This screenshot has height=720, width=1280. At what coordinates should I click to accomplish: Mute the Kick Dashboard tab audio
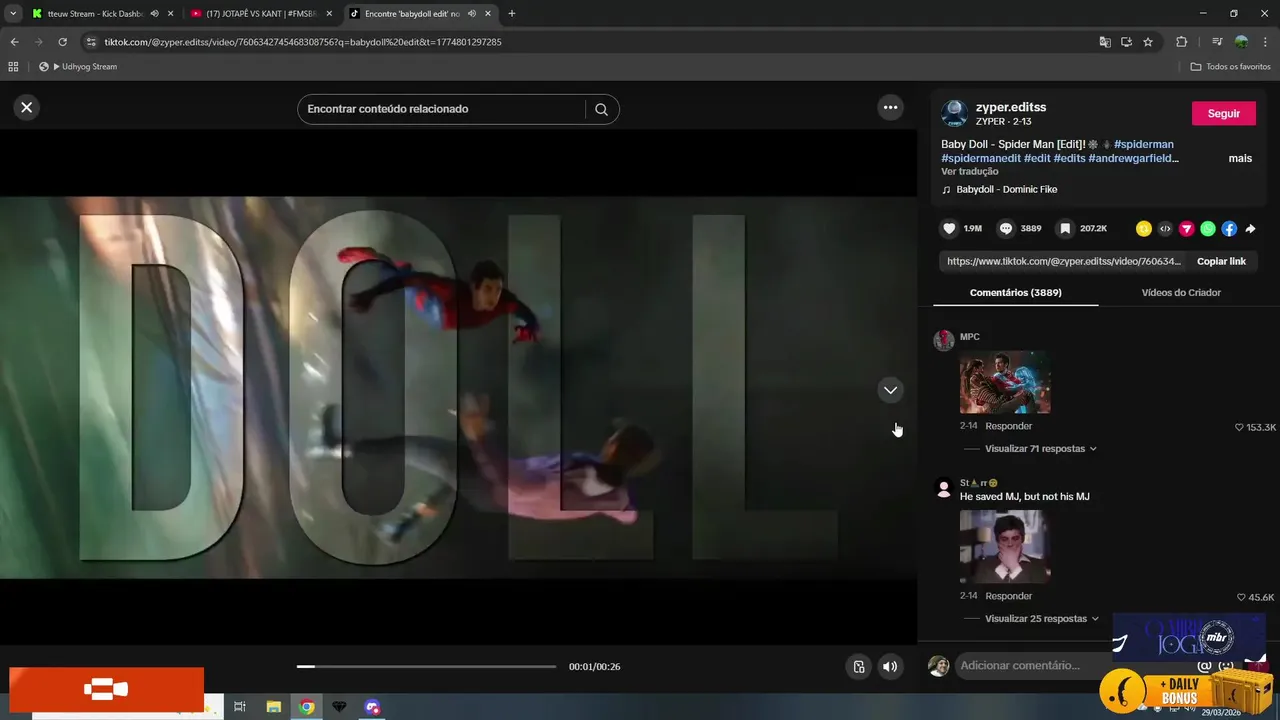(154, 14)
